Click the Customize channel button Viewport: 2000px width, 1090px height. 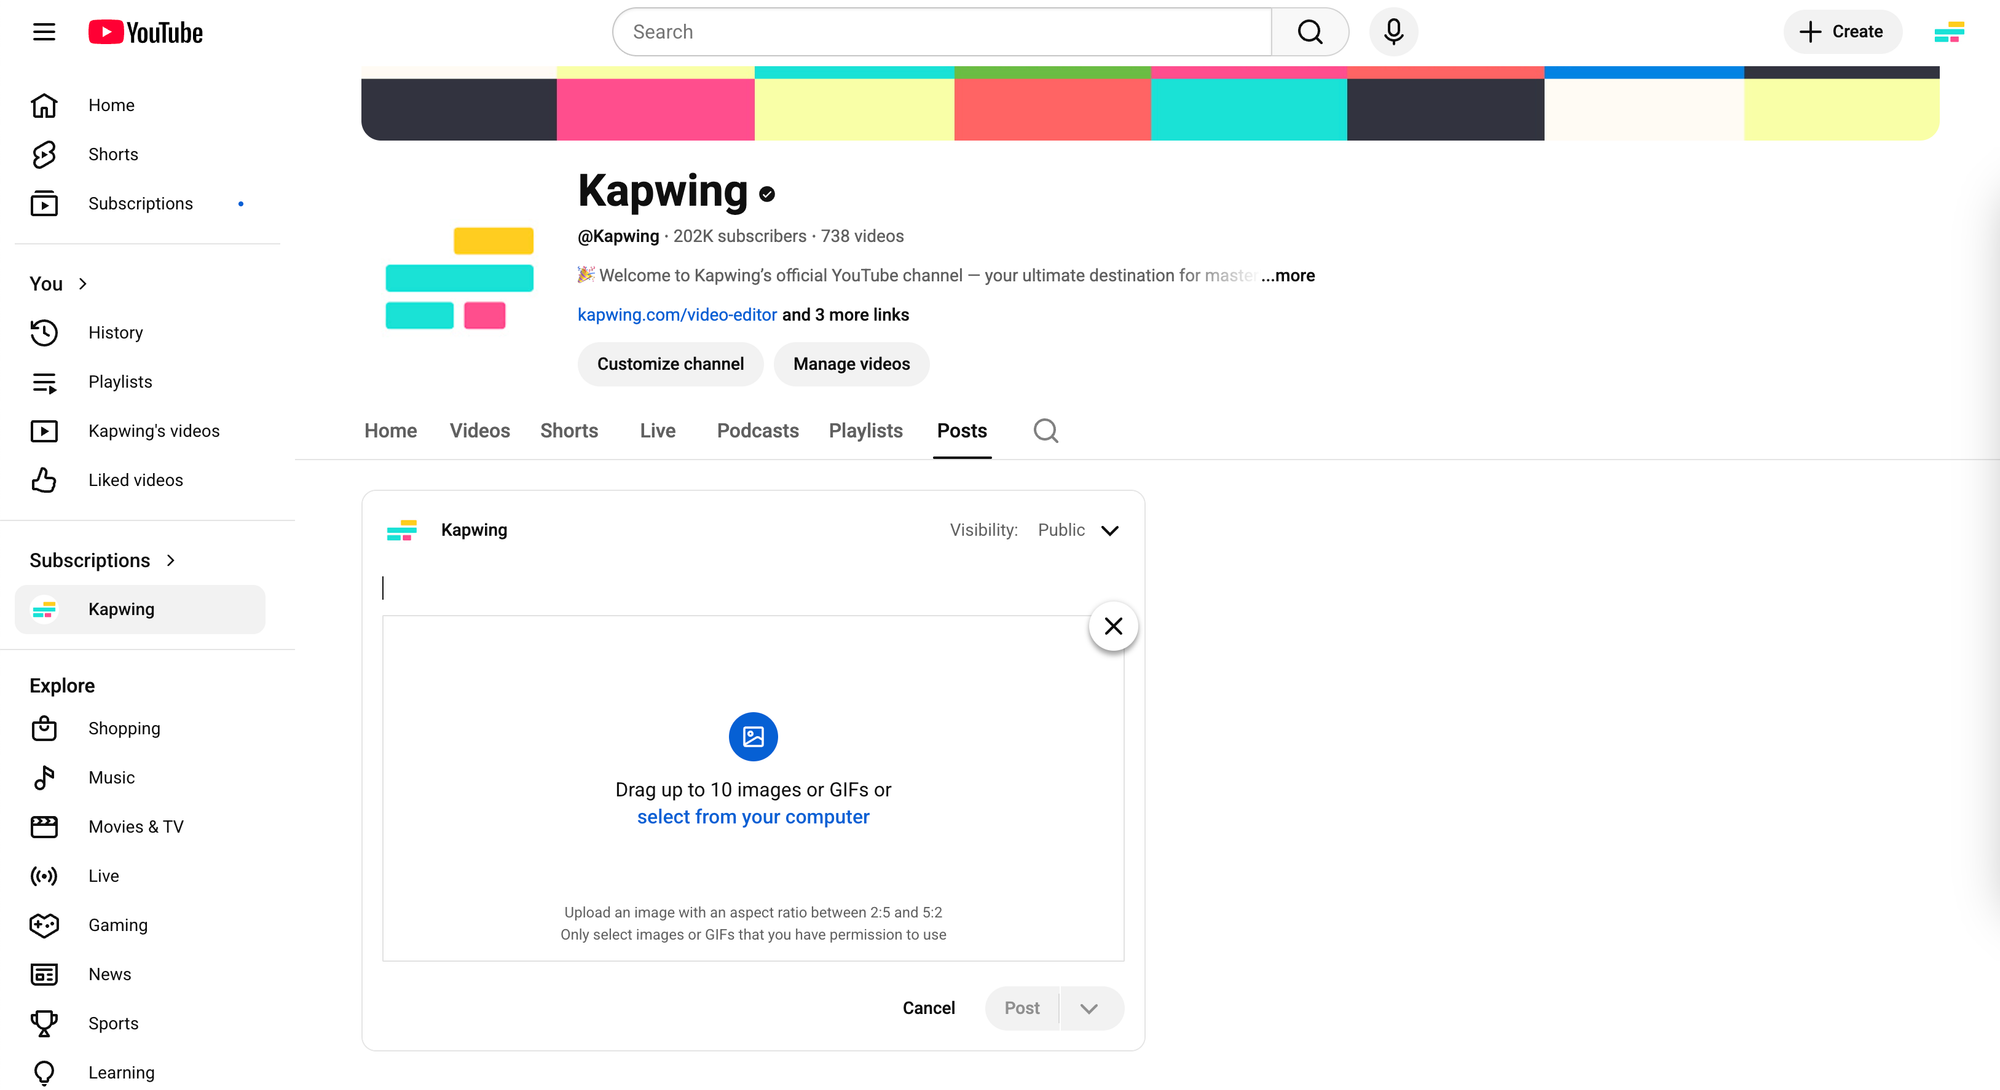(670, 364)
